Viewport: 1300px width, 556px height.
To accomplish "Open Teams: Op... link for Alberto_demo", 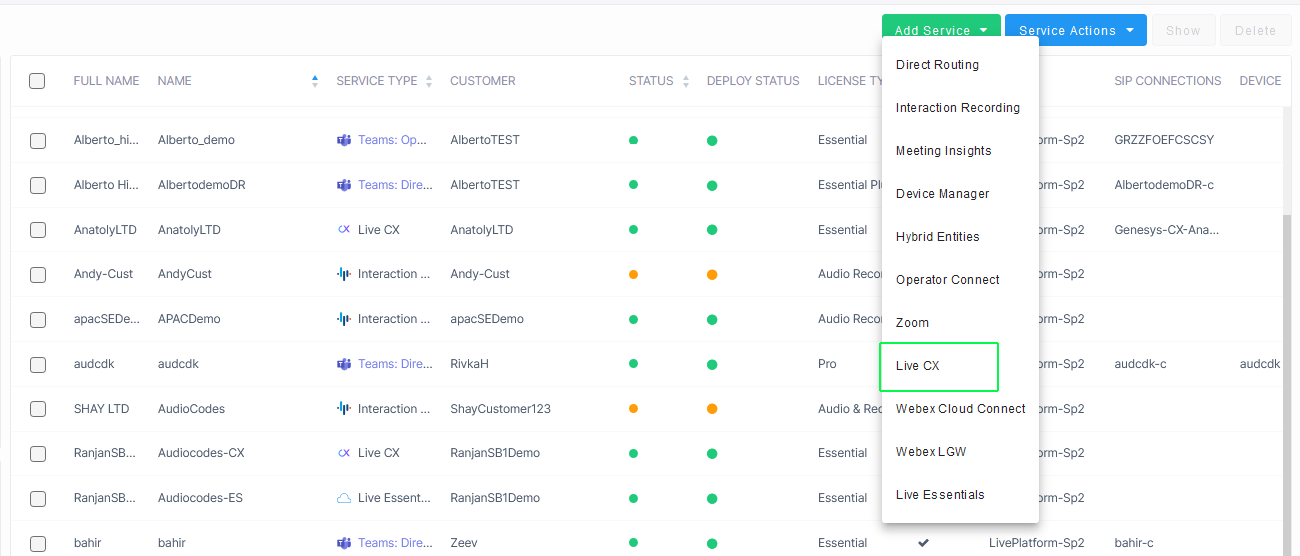I will [x=393, y=140].
